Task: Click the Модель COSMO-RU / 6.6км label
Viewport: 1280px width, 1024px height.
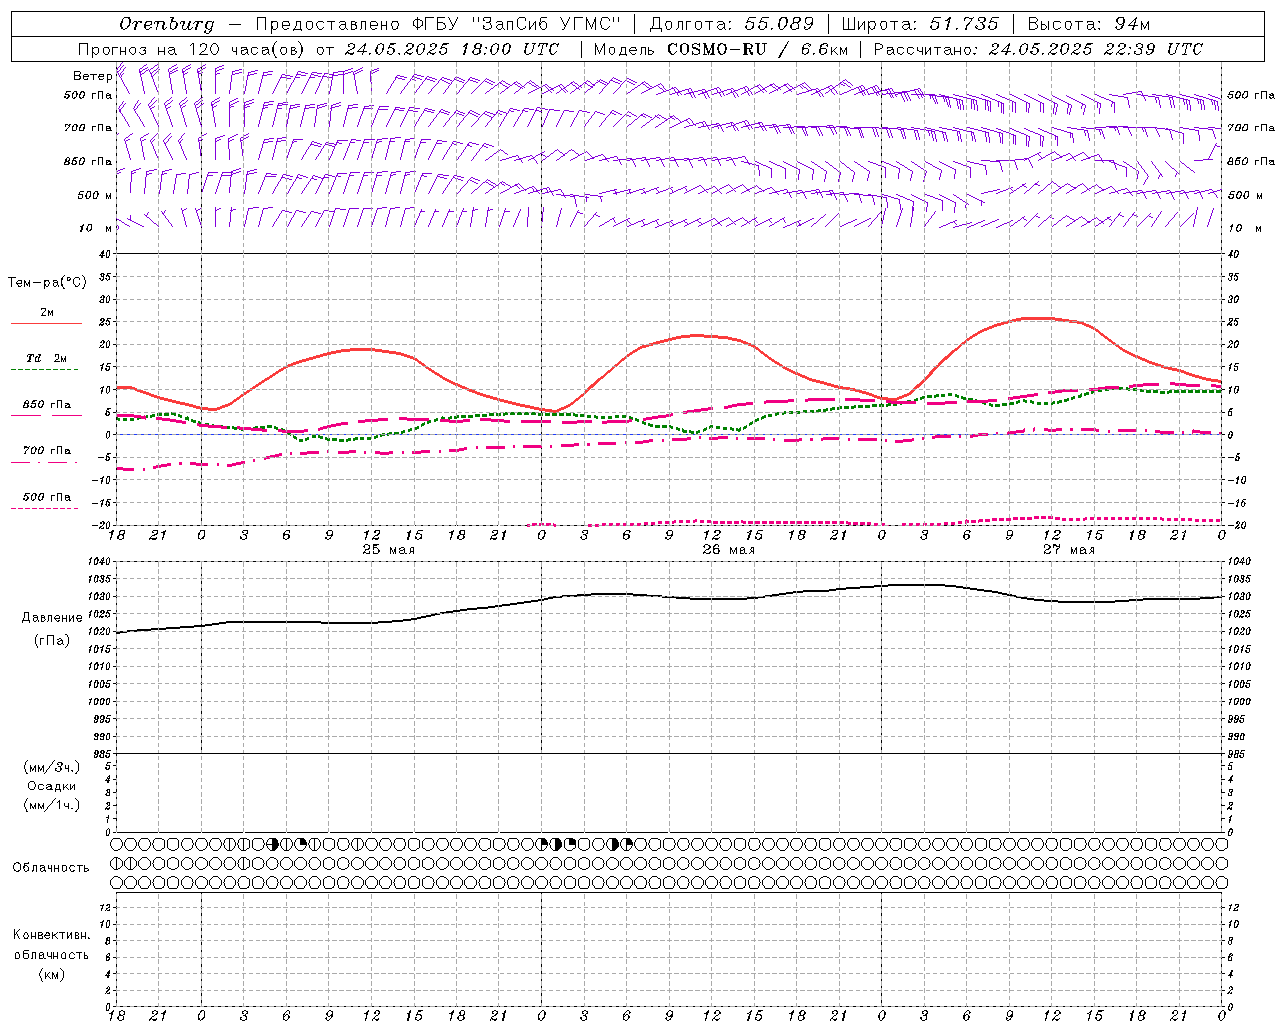Action: pos(720,49)
